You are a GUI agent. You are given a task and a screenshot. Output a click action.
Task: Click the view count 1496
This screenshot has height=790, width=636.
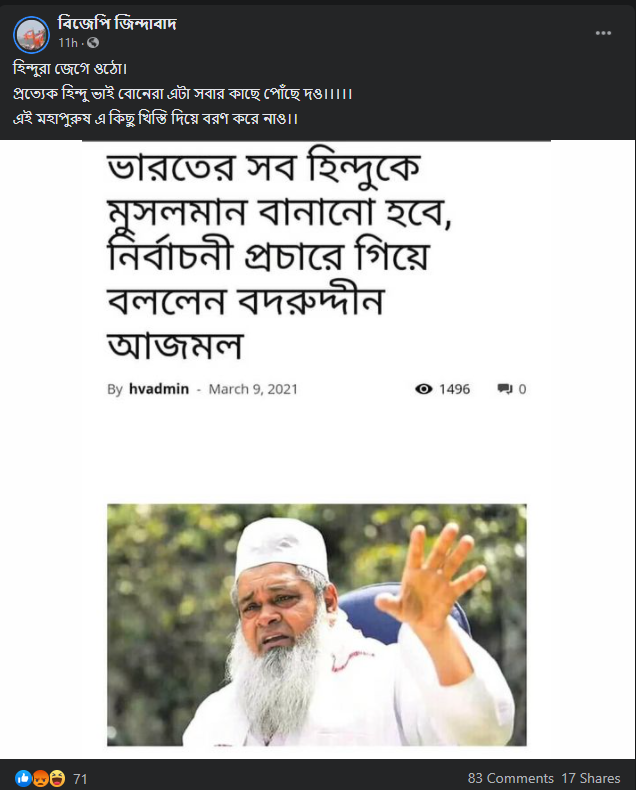tap(454, 389)
